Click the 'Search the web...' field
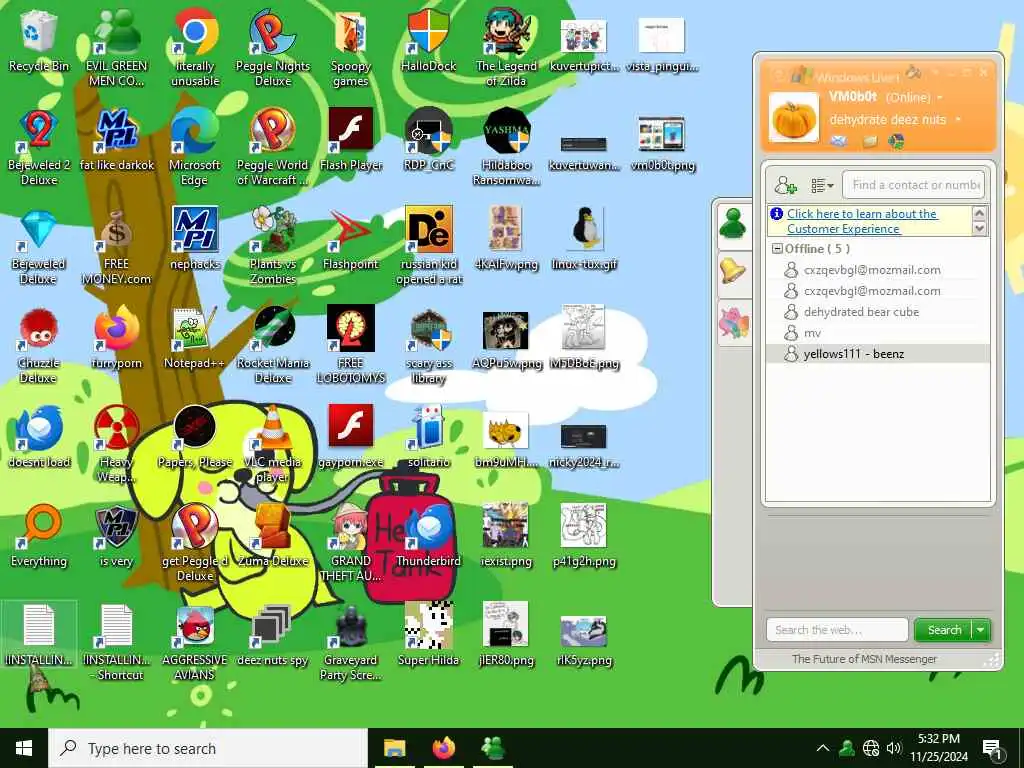The height and width of the screenshot is (768, 1024). click(837, 630)
